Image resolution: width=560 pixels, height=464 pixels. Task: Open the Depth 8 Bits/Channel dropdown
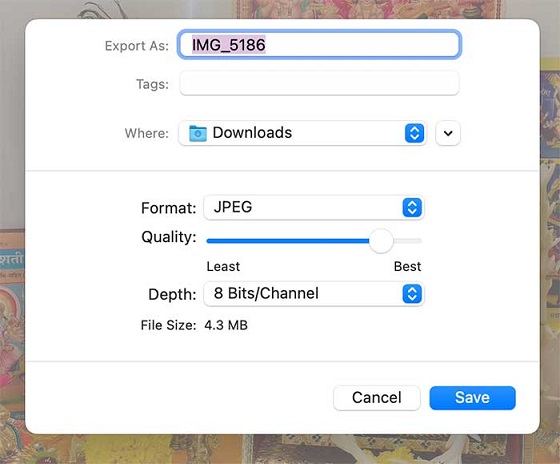tap(314, 294)
